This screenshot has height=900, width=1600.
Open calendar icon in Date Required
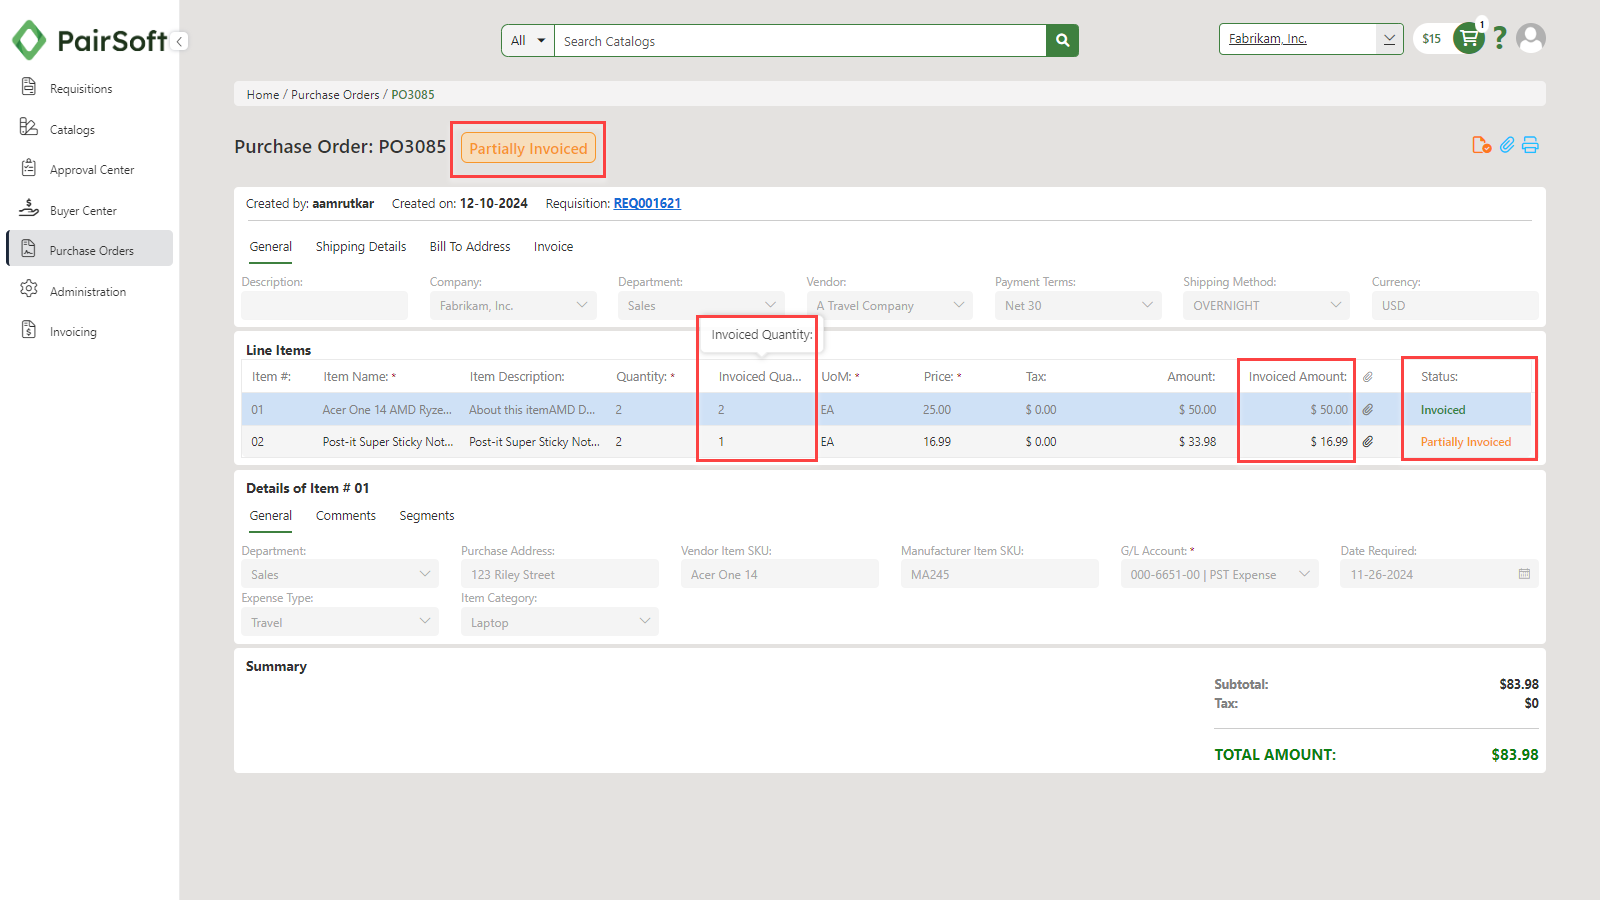click(x=1524, y=574)
